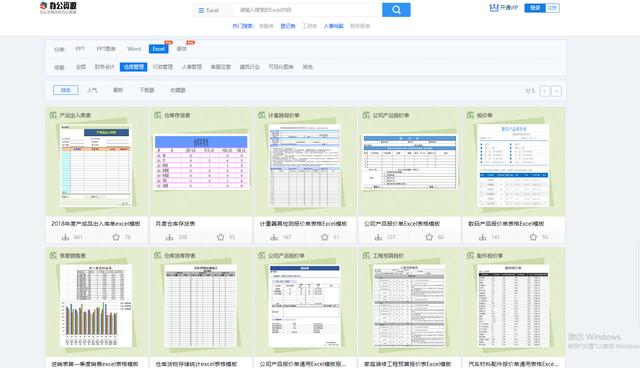The image size is (640, 368).
Task: Focus the search keyword input field
Action: [x=307, y=10]
